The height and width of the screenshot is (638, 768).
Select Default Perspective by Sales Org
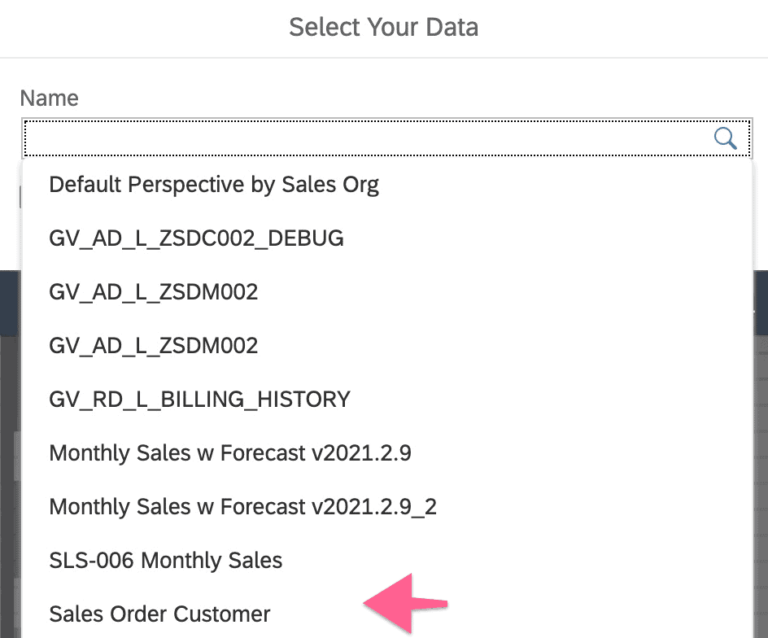pyautogui.click(x=214, y=185)
